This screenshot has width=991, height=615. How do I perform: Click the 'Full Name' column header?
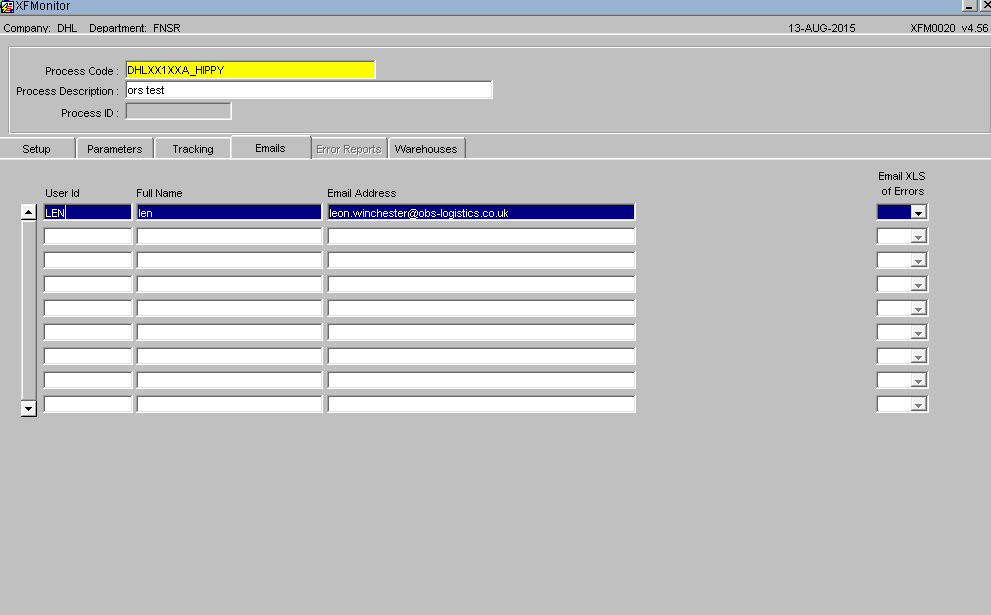159,193
